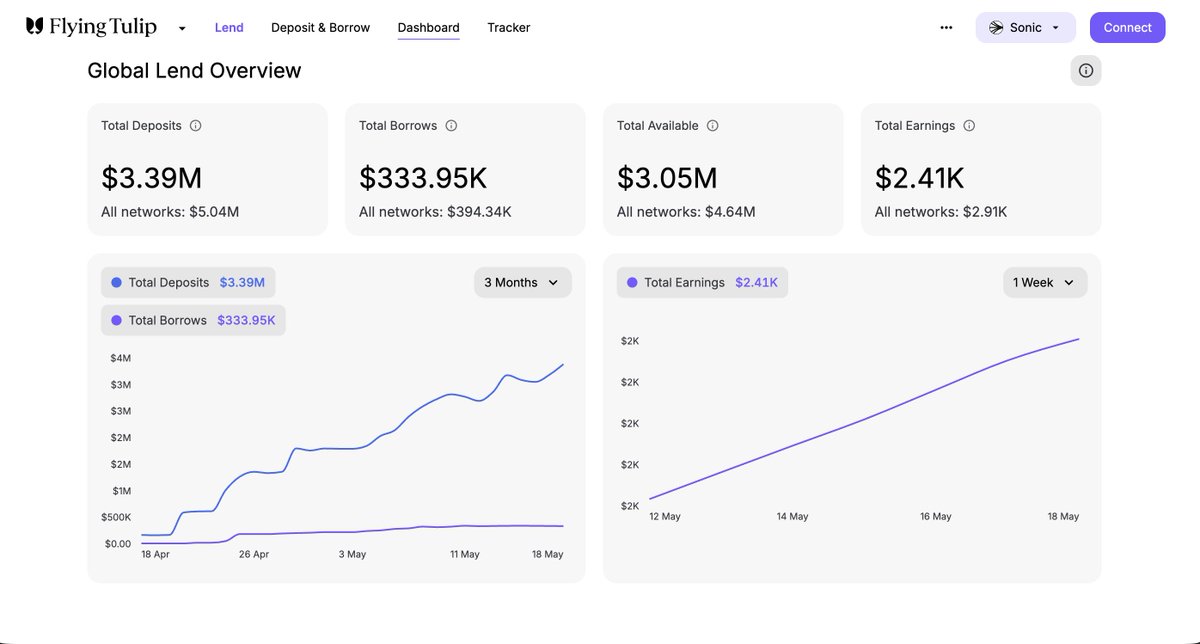Click the 14 May earnings axis label
This screenshot has height=644, width=1200.
tap(792, 517)
